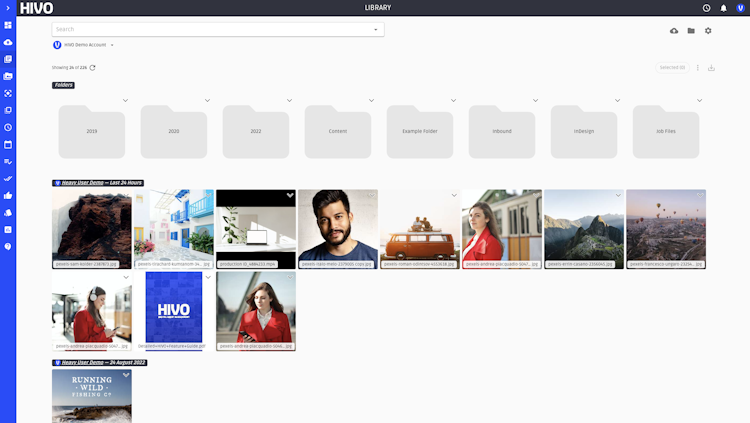Click the Selected (0) button
Viewport: 750px width, 423px height.
pos(672,67)
